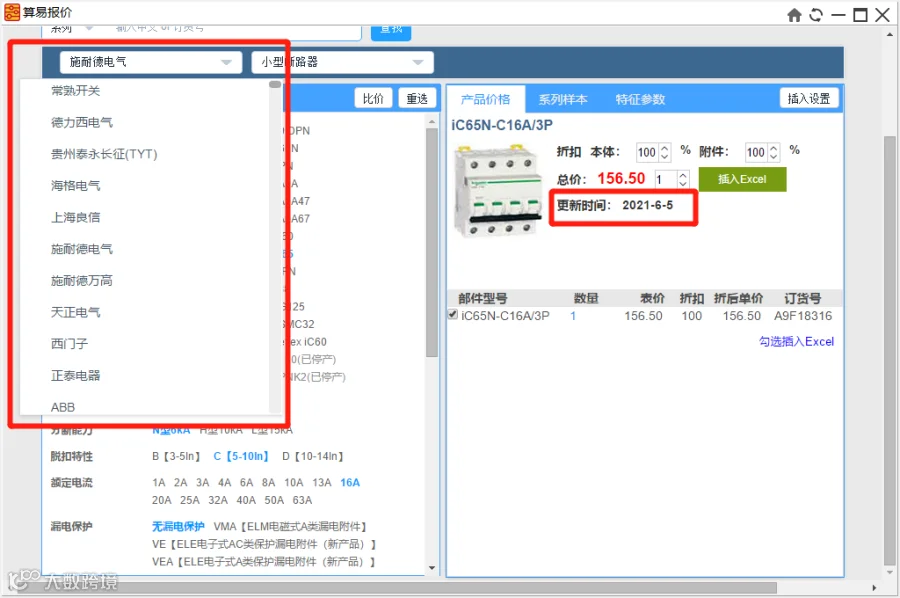Switch to the 产品价格 tab

485,99
